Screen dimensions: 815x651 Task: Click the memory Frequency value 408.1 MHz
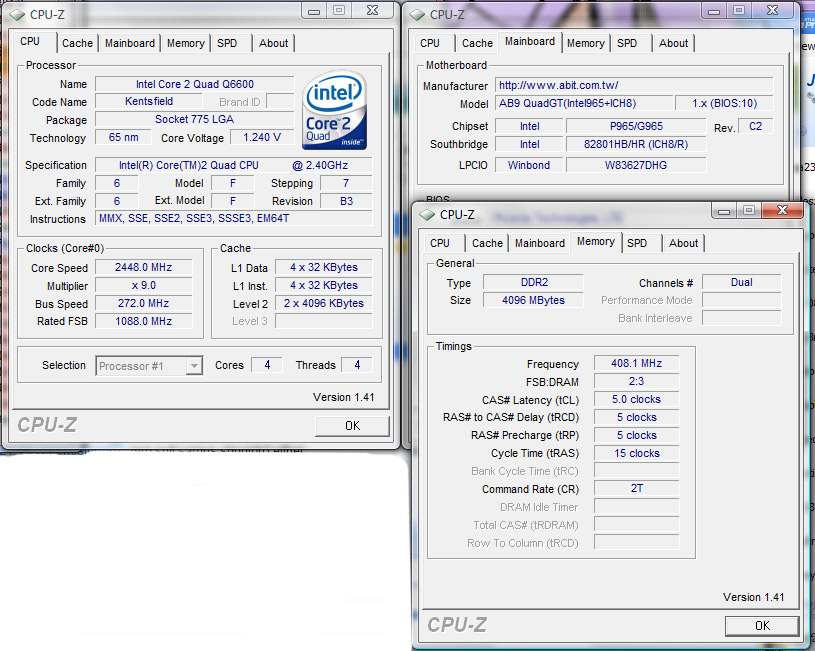[636, 363]
